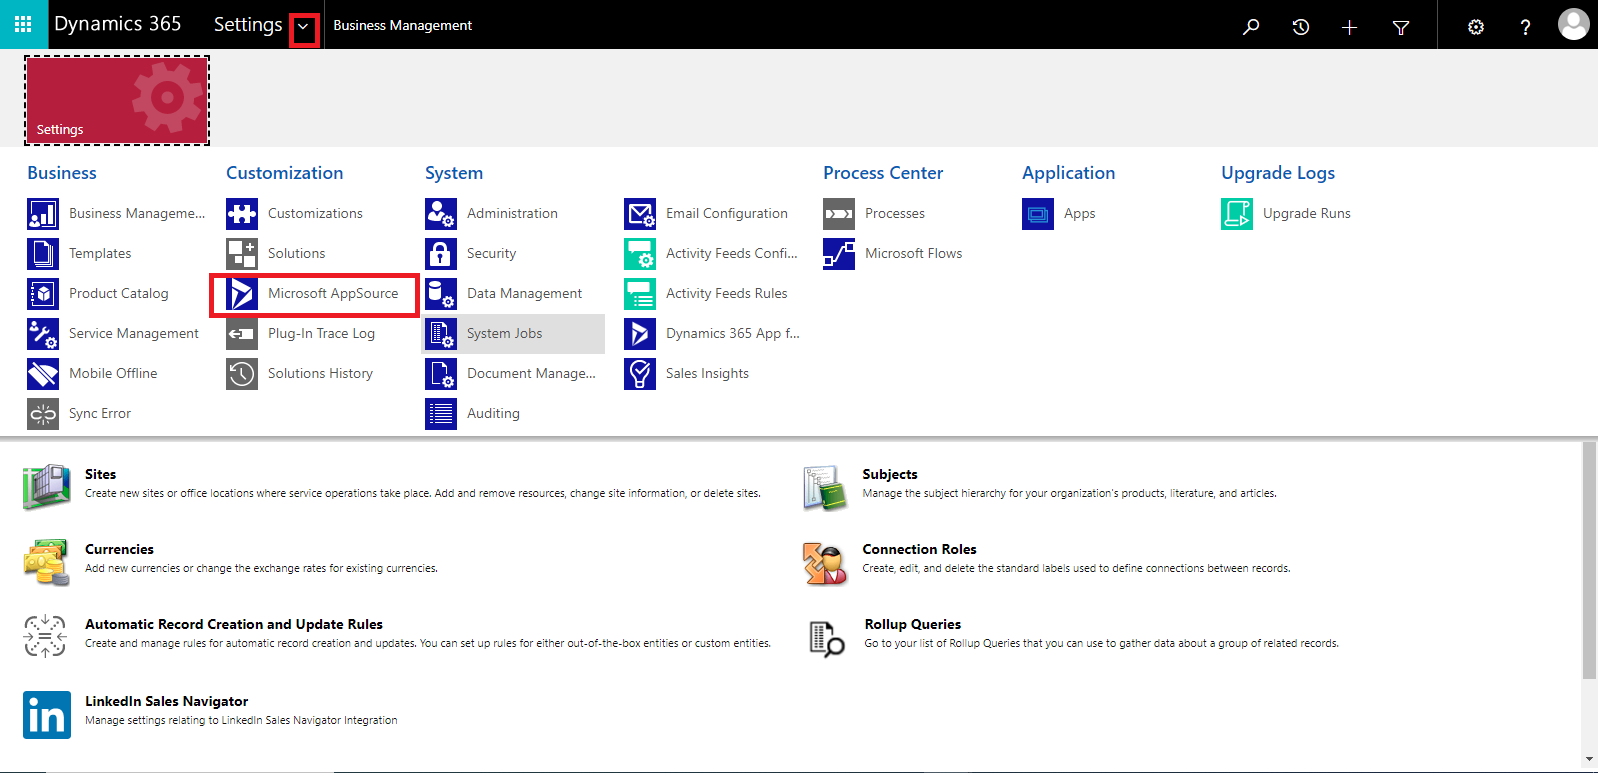
Task: Click the search magnifier icon
Action: (1251, 27)
